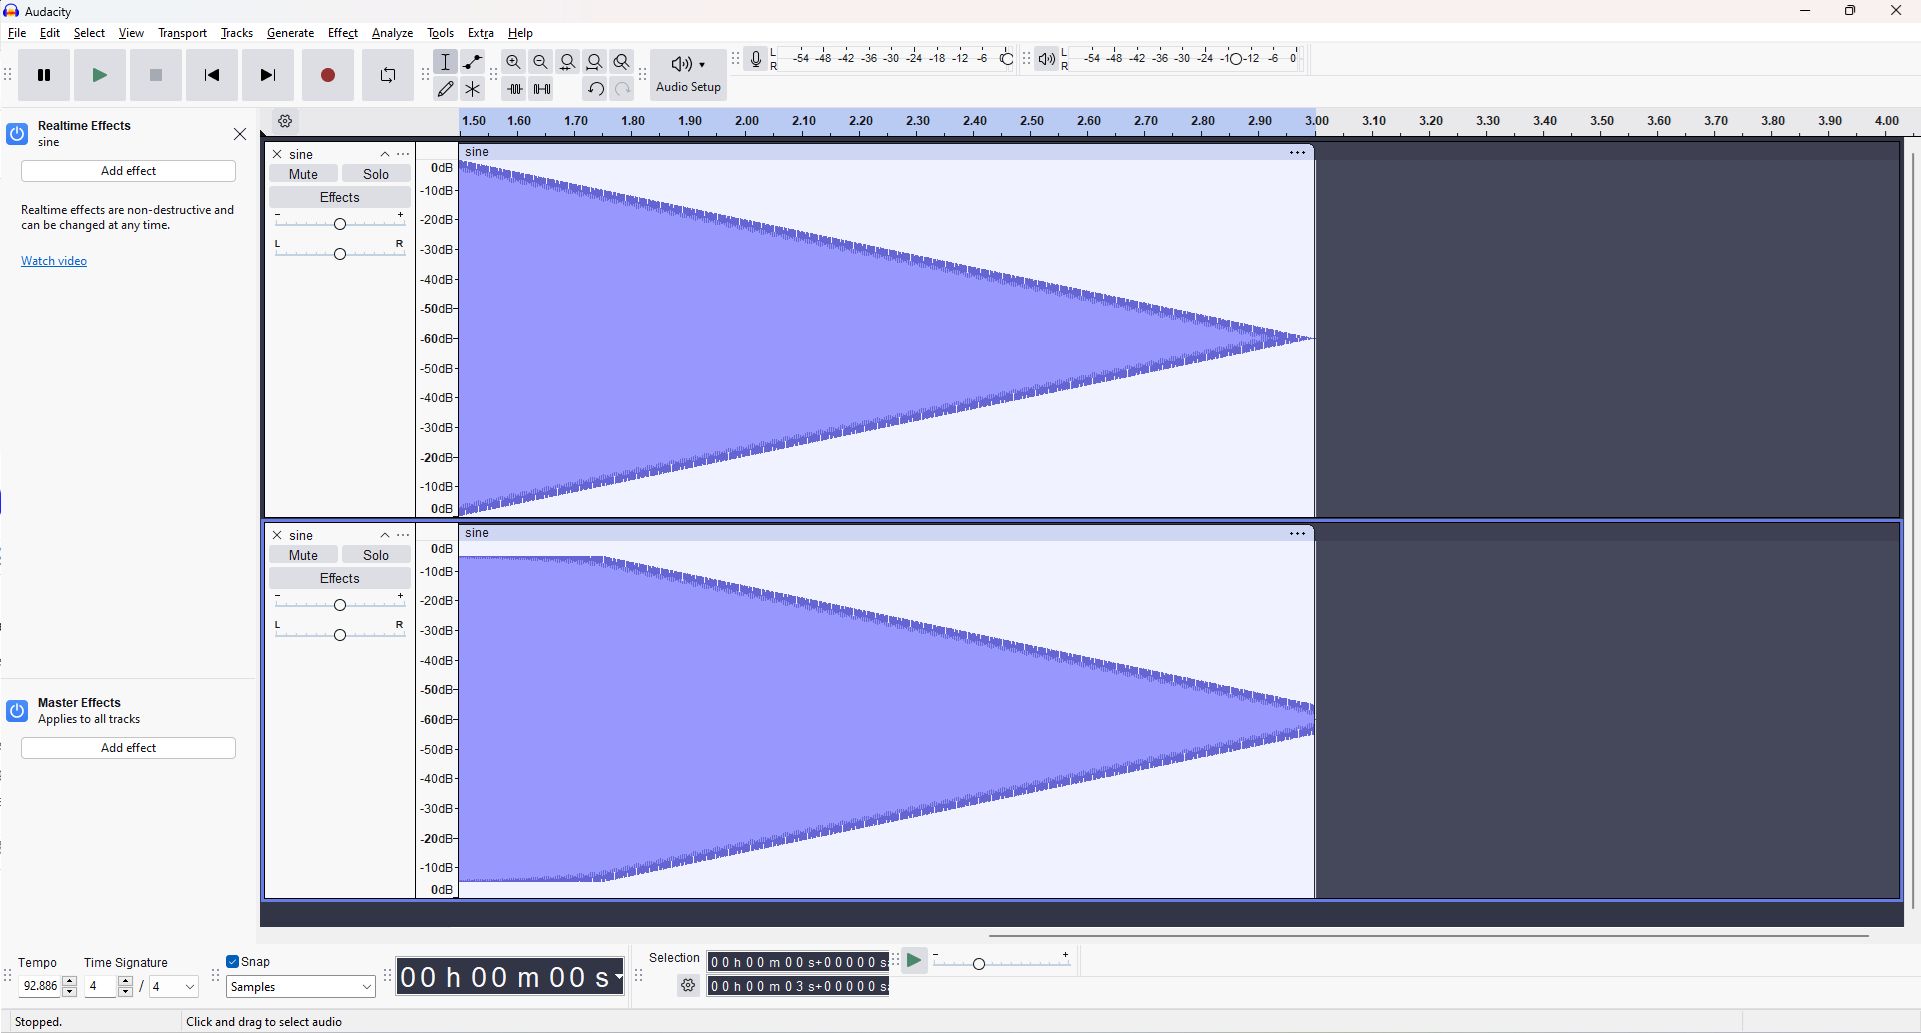1921x1033 pixels.
Task: Open the Analyze menu
Action: tap(392, 32)
